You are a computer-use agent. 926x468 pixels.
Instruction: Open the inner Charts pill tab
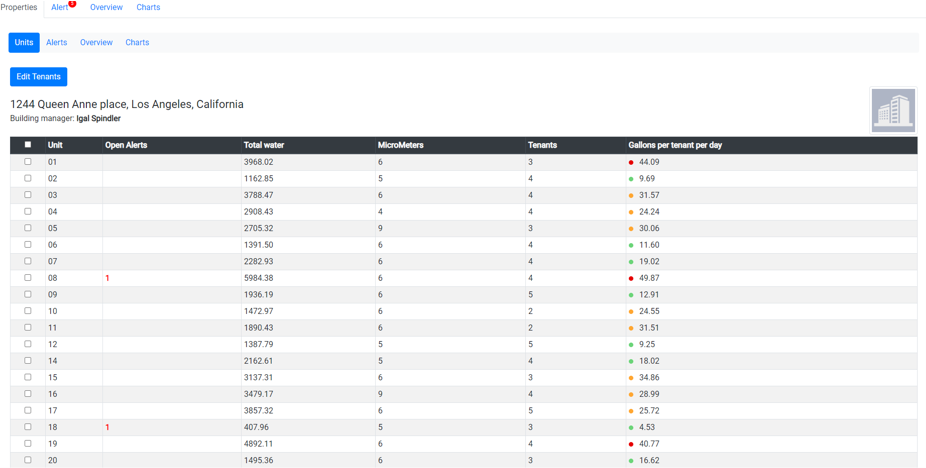point(137,43)
